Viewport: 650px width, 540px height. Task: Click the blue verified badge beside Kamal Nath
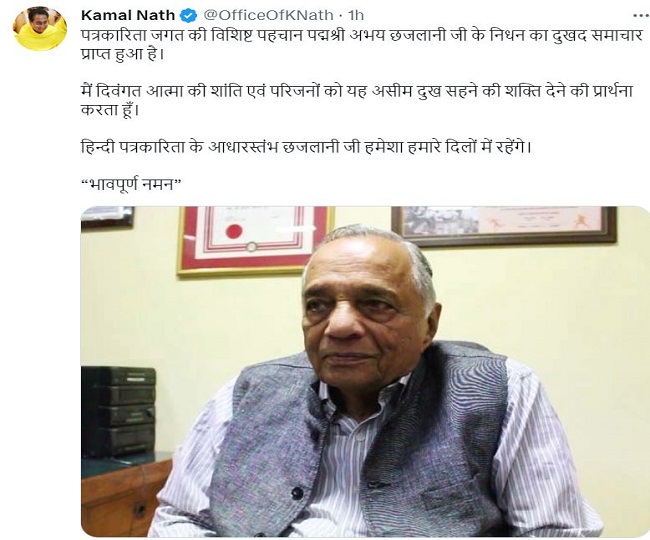189,16
